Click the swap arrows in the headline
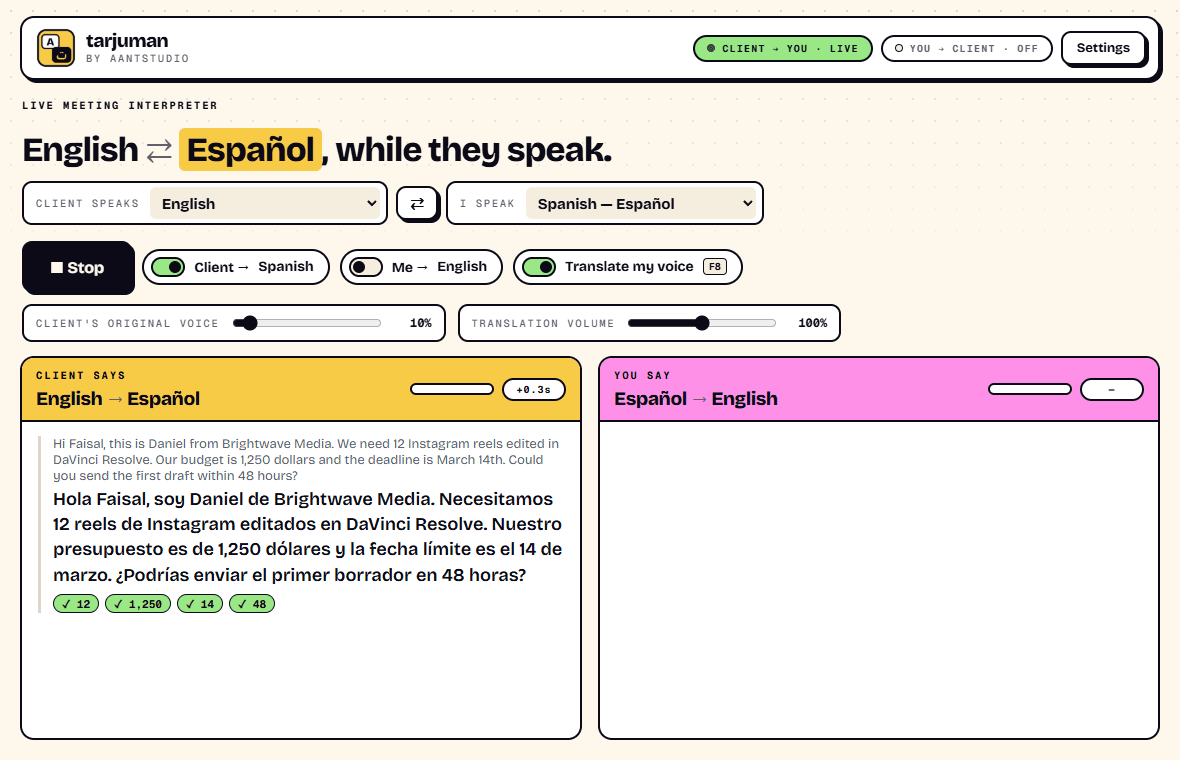This screenshot has height=760, width=1180. tap(159, 151)
